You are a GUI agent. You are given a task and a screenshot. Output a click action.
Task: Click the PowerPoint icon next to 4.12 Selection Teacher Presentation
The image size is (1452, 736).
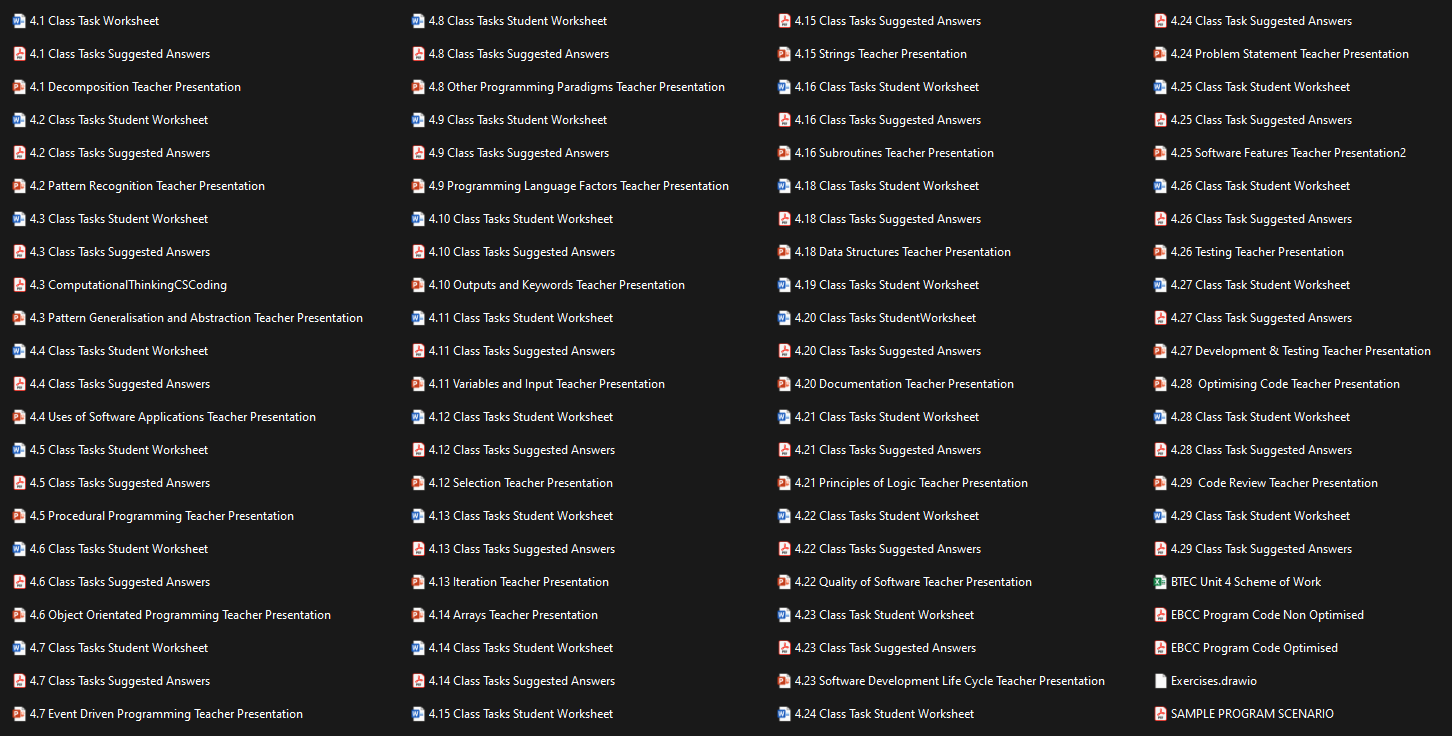click(418, 482)
